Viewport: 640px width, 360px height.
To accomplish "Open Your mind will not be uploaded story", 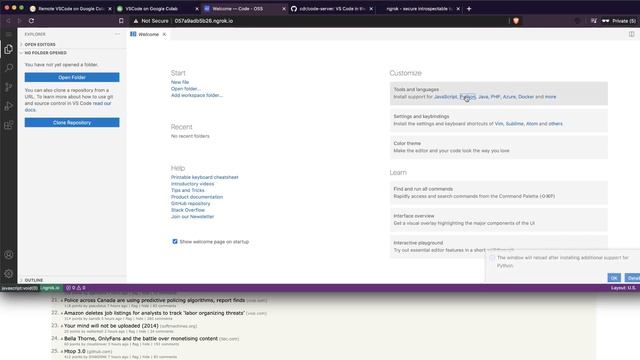I will (x=111, y=326).
